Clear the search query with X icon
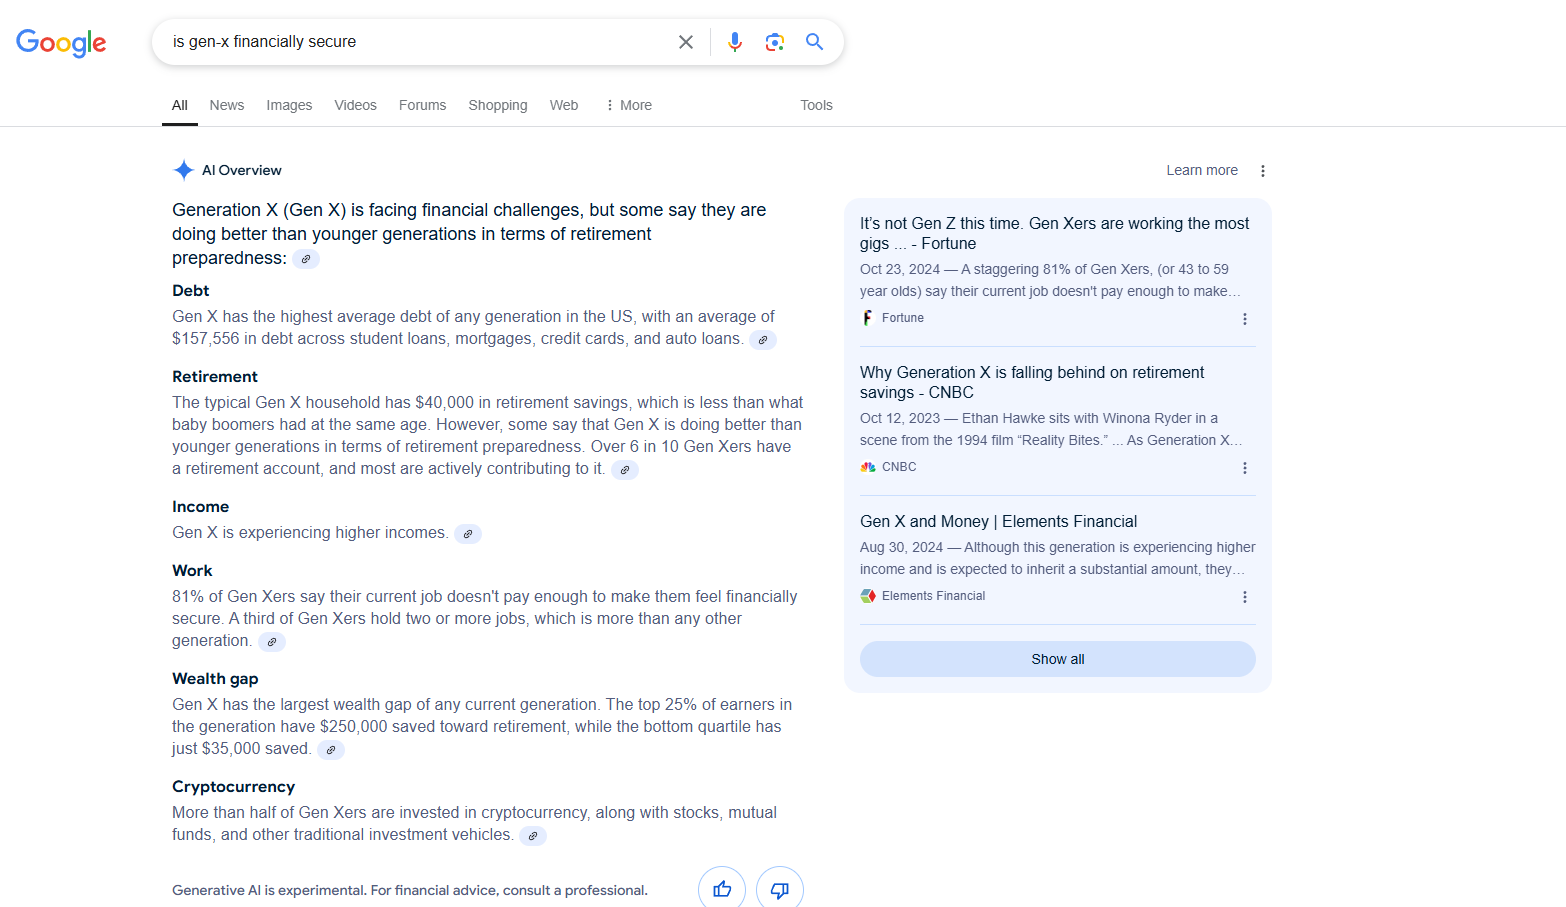 pyautogui.click(x=686, y=42)
